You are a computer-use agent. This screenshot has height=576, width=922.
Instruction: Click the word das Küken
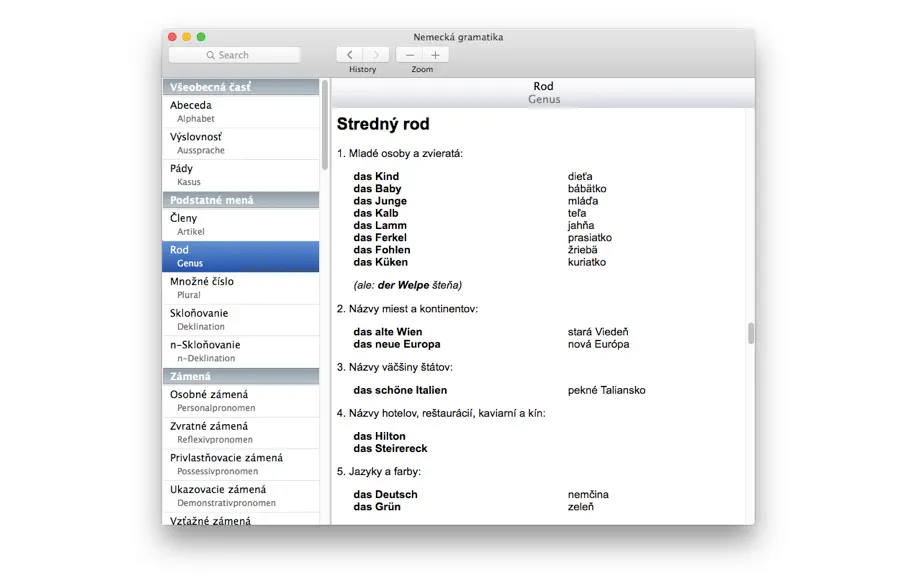(x=380, y=262)
